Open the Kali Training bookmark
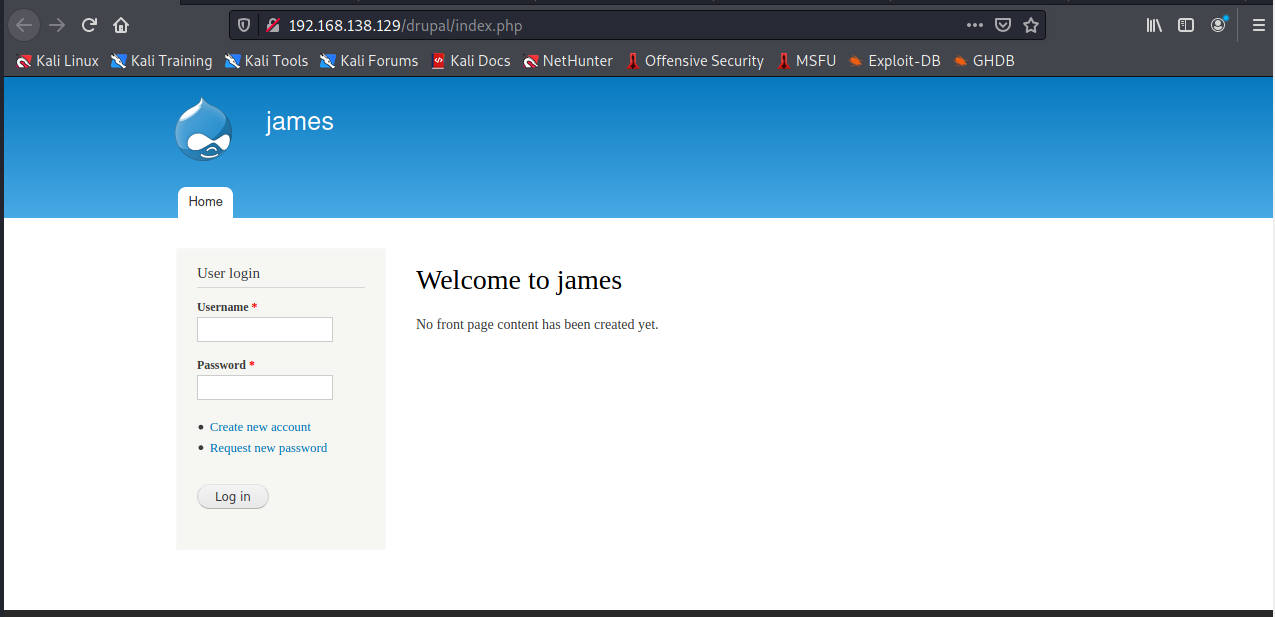The height and width of the screenshot is (617, 1275). [162, 61]
